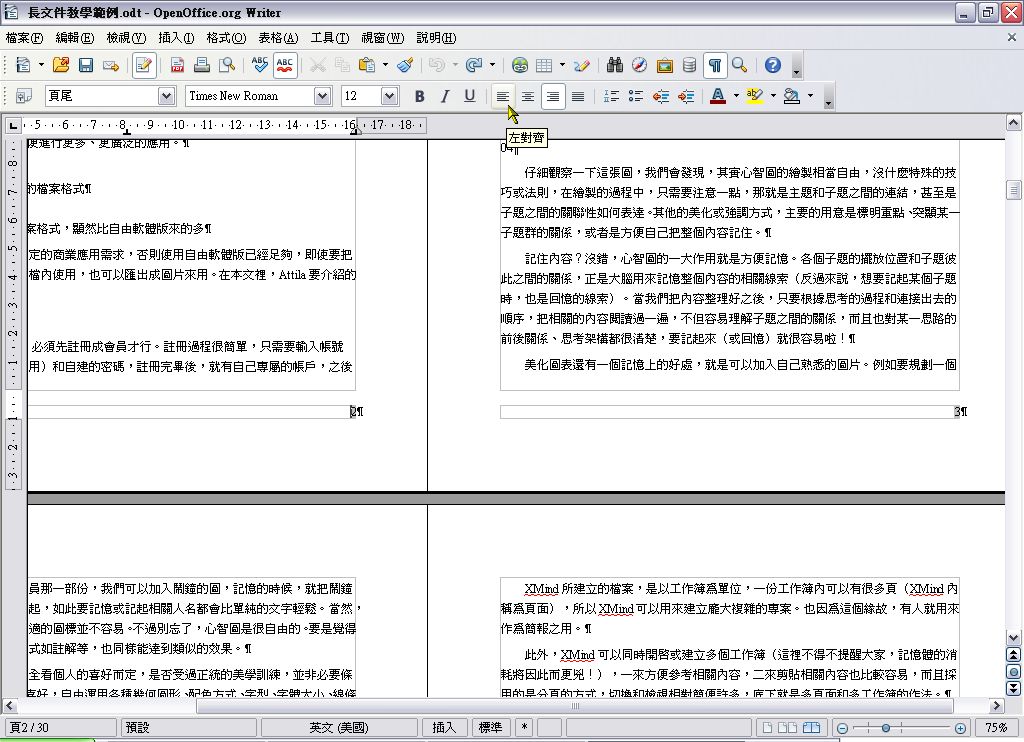Click the 標準 selection mode in status bar
The height and width of the screenshot is (742, 1024).
[490, 728]
